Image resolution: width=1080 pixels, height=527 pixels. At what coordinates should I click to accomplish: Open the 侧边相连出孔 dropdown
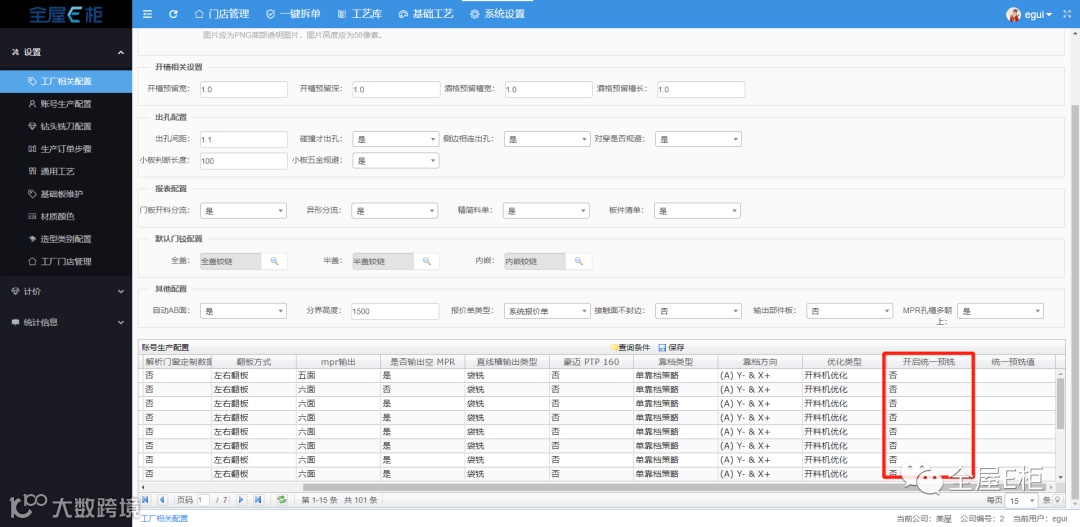coord(547,139)
